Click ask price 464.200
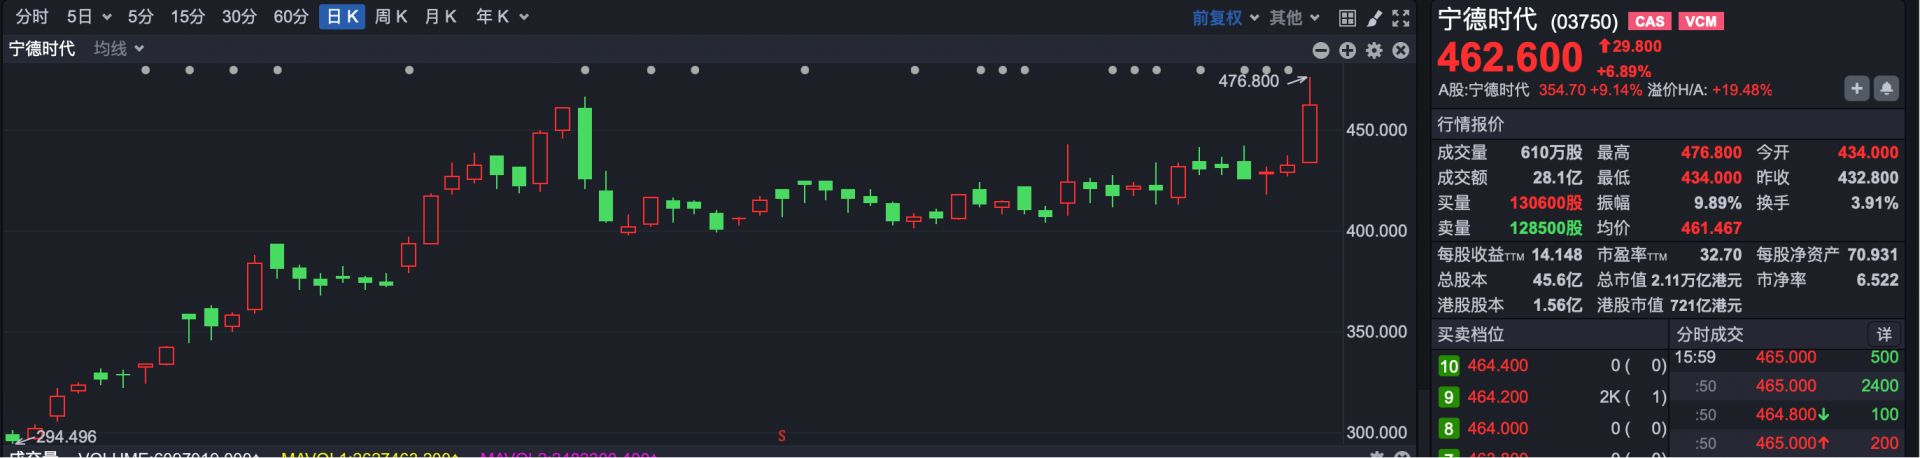The width and height of the screenshot is (1920, 458). point(1497,397)
